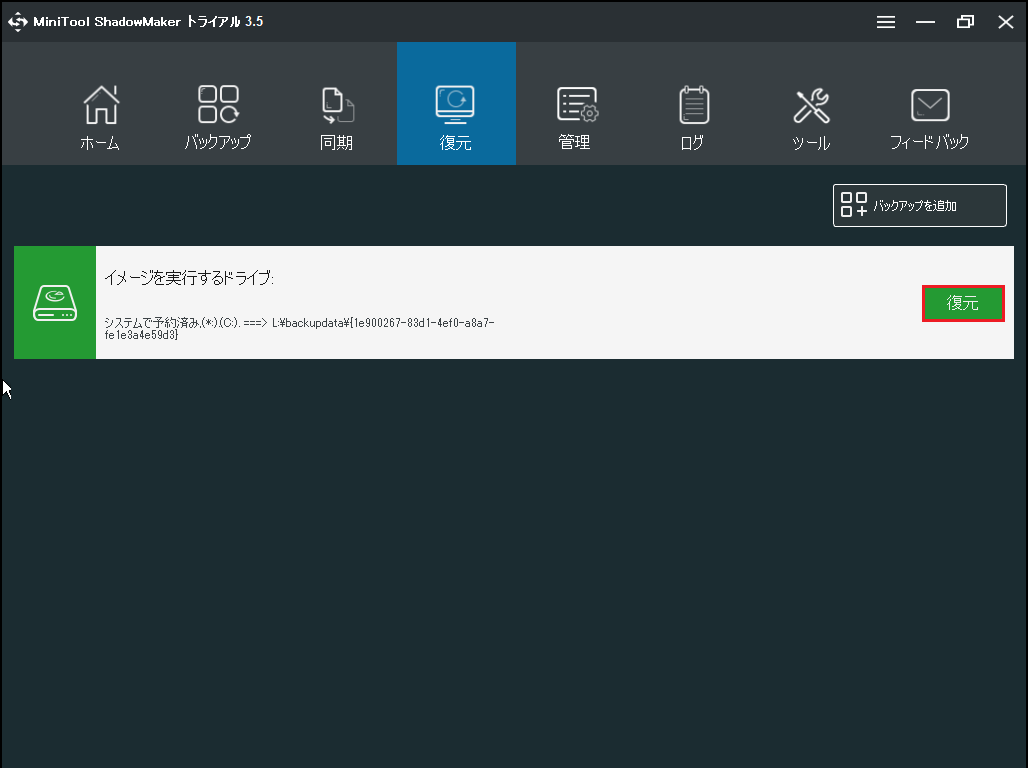Screen dimensions: 1028x768
Task: Click the フィードバック envelope icon
Action: [930, 105]
